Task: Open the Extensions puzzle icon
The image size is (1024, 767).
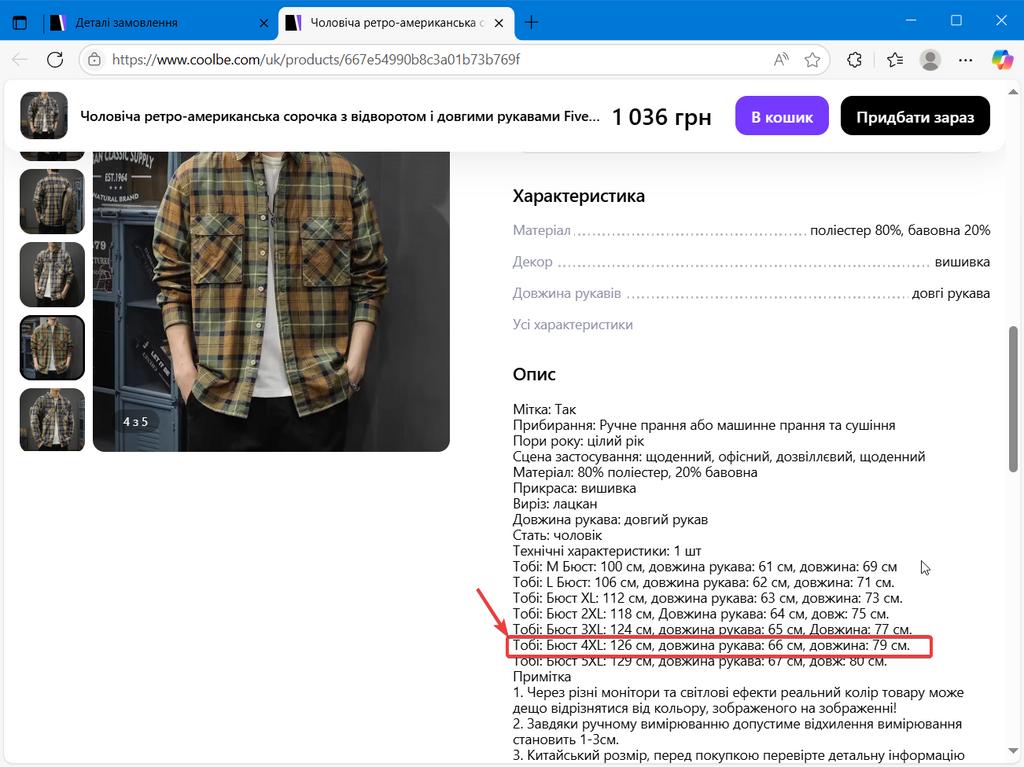Action: point(854,60)
